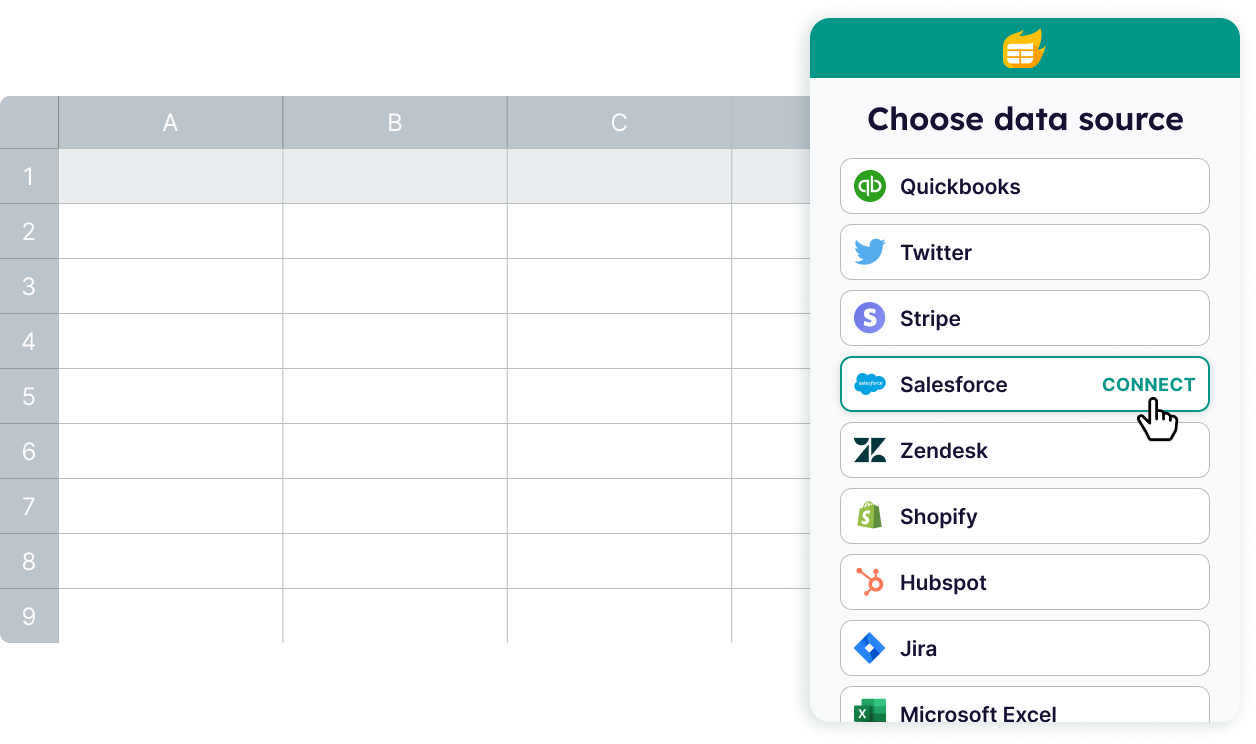This screenshot has height=744, width=1256.
Task: Click the Zendesk logo icon
Action: point(870,450)
